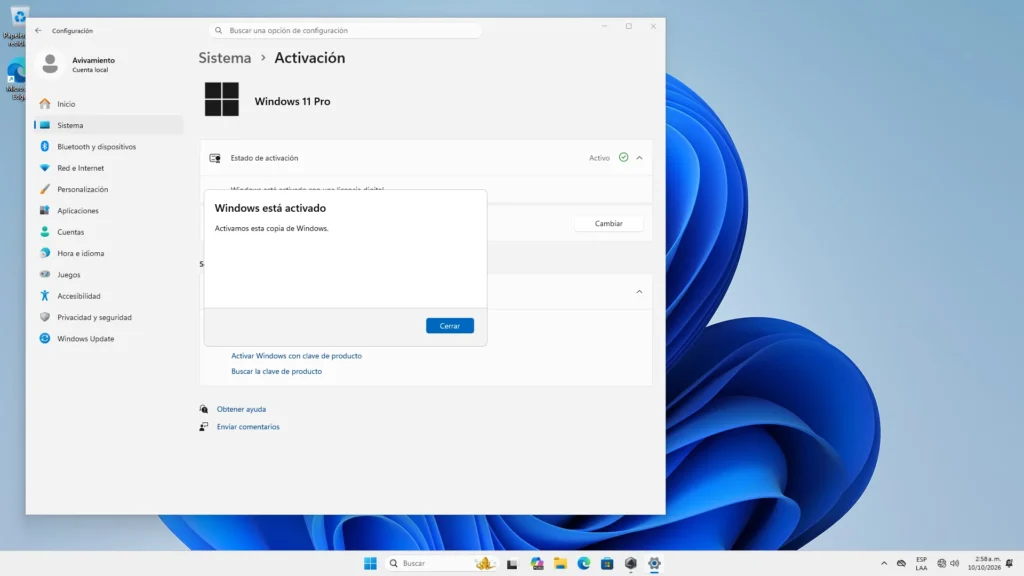Open the dark app icon left of taskbar Settings

point(631,564)
